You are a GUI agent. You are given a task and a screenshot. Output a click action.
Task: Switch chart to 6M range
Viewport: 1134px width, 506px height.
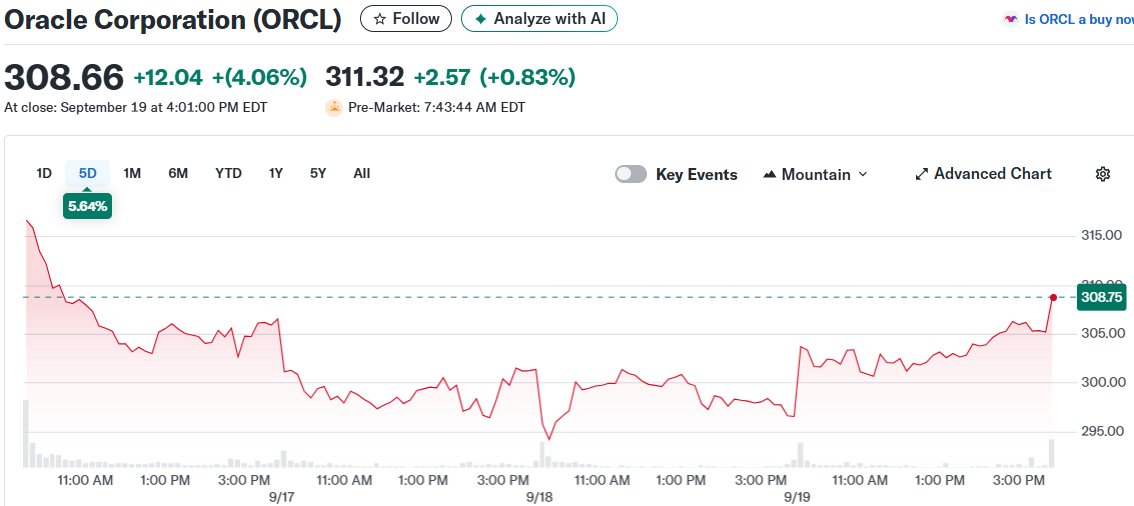pyautogui.click(x=178, y=173)
